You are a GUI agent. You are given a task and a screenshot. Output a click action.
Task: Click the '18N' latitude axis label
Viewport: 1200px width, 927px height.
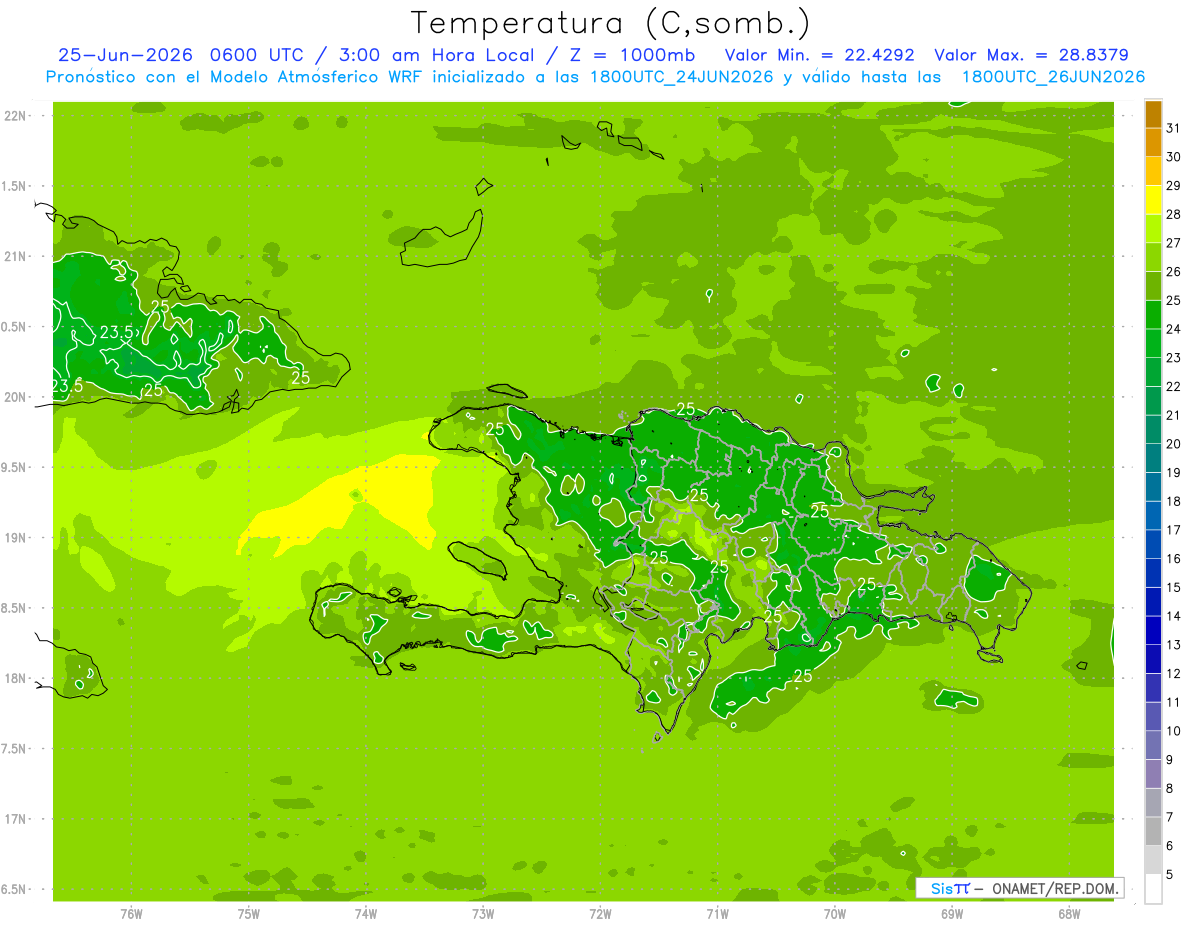15,678
